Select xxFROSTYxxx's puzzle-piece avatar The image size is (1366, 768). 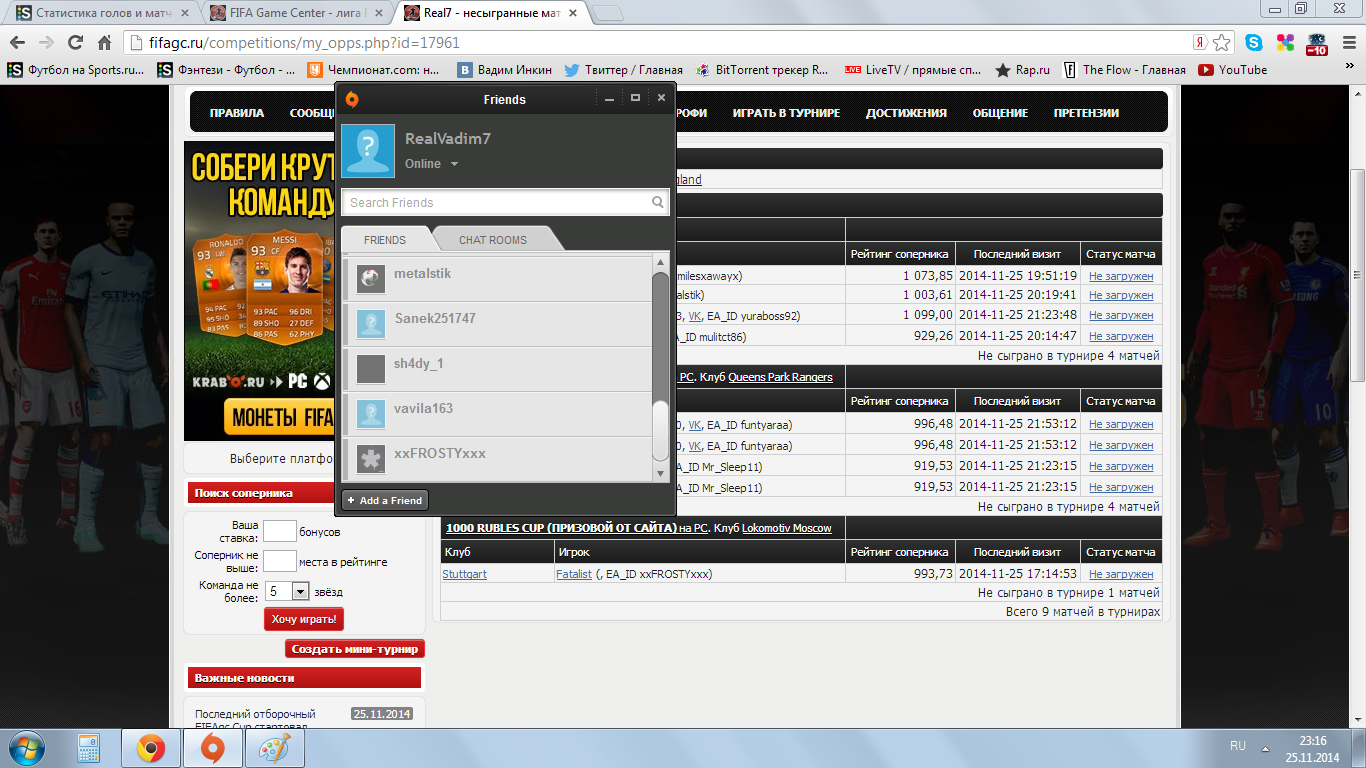click(x=371, y=458)
